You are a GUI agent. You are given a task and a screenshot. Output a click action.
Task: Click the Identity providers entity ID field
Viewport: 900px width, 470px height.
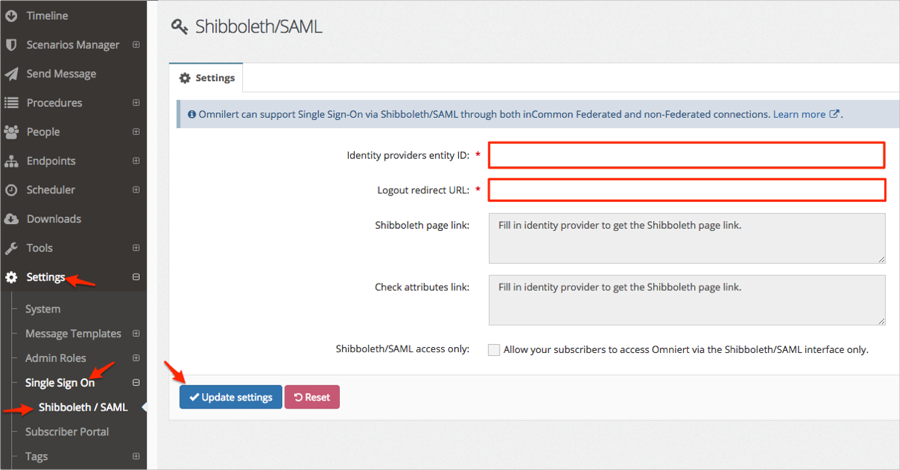pos(686,155)
